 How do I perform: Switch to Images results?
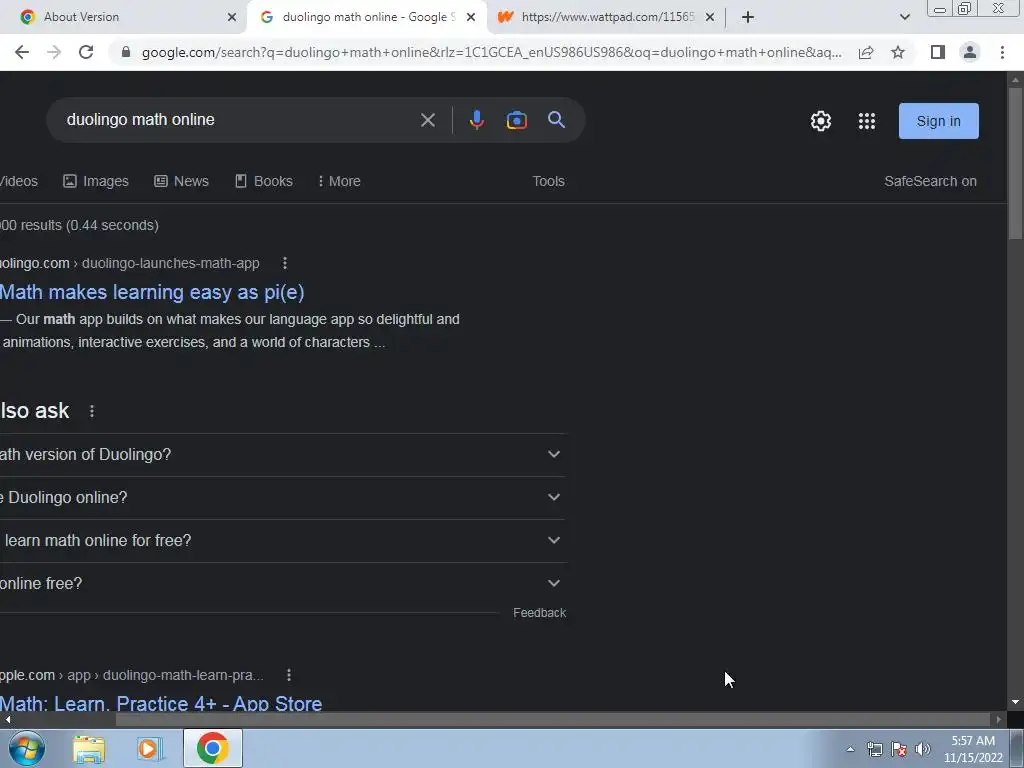tap(96, 182)
